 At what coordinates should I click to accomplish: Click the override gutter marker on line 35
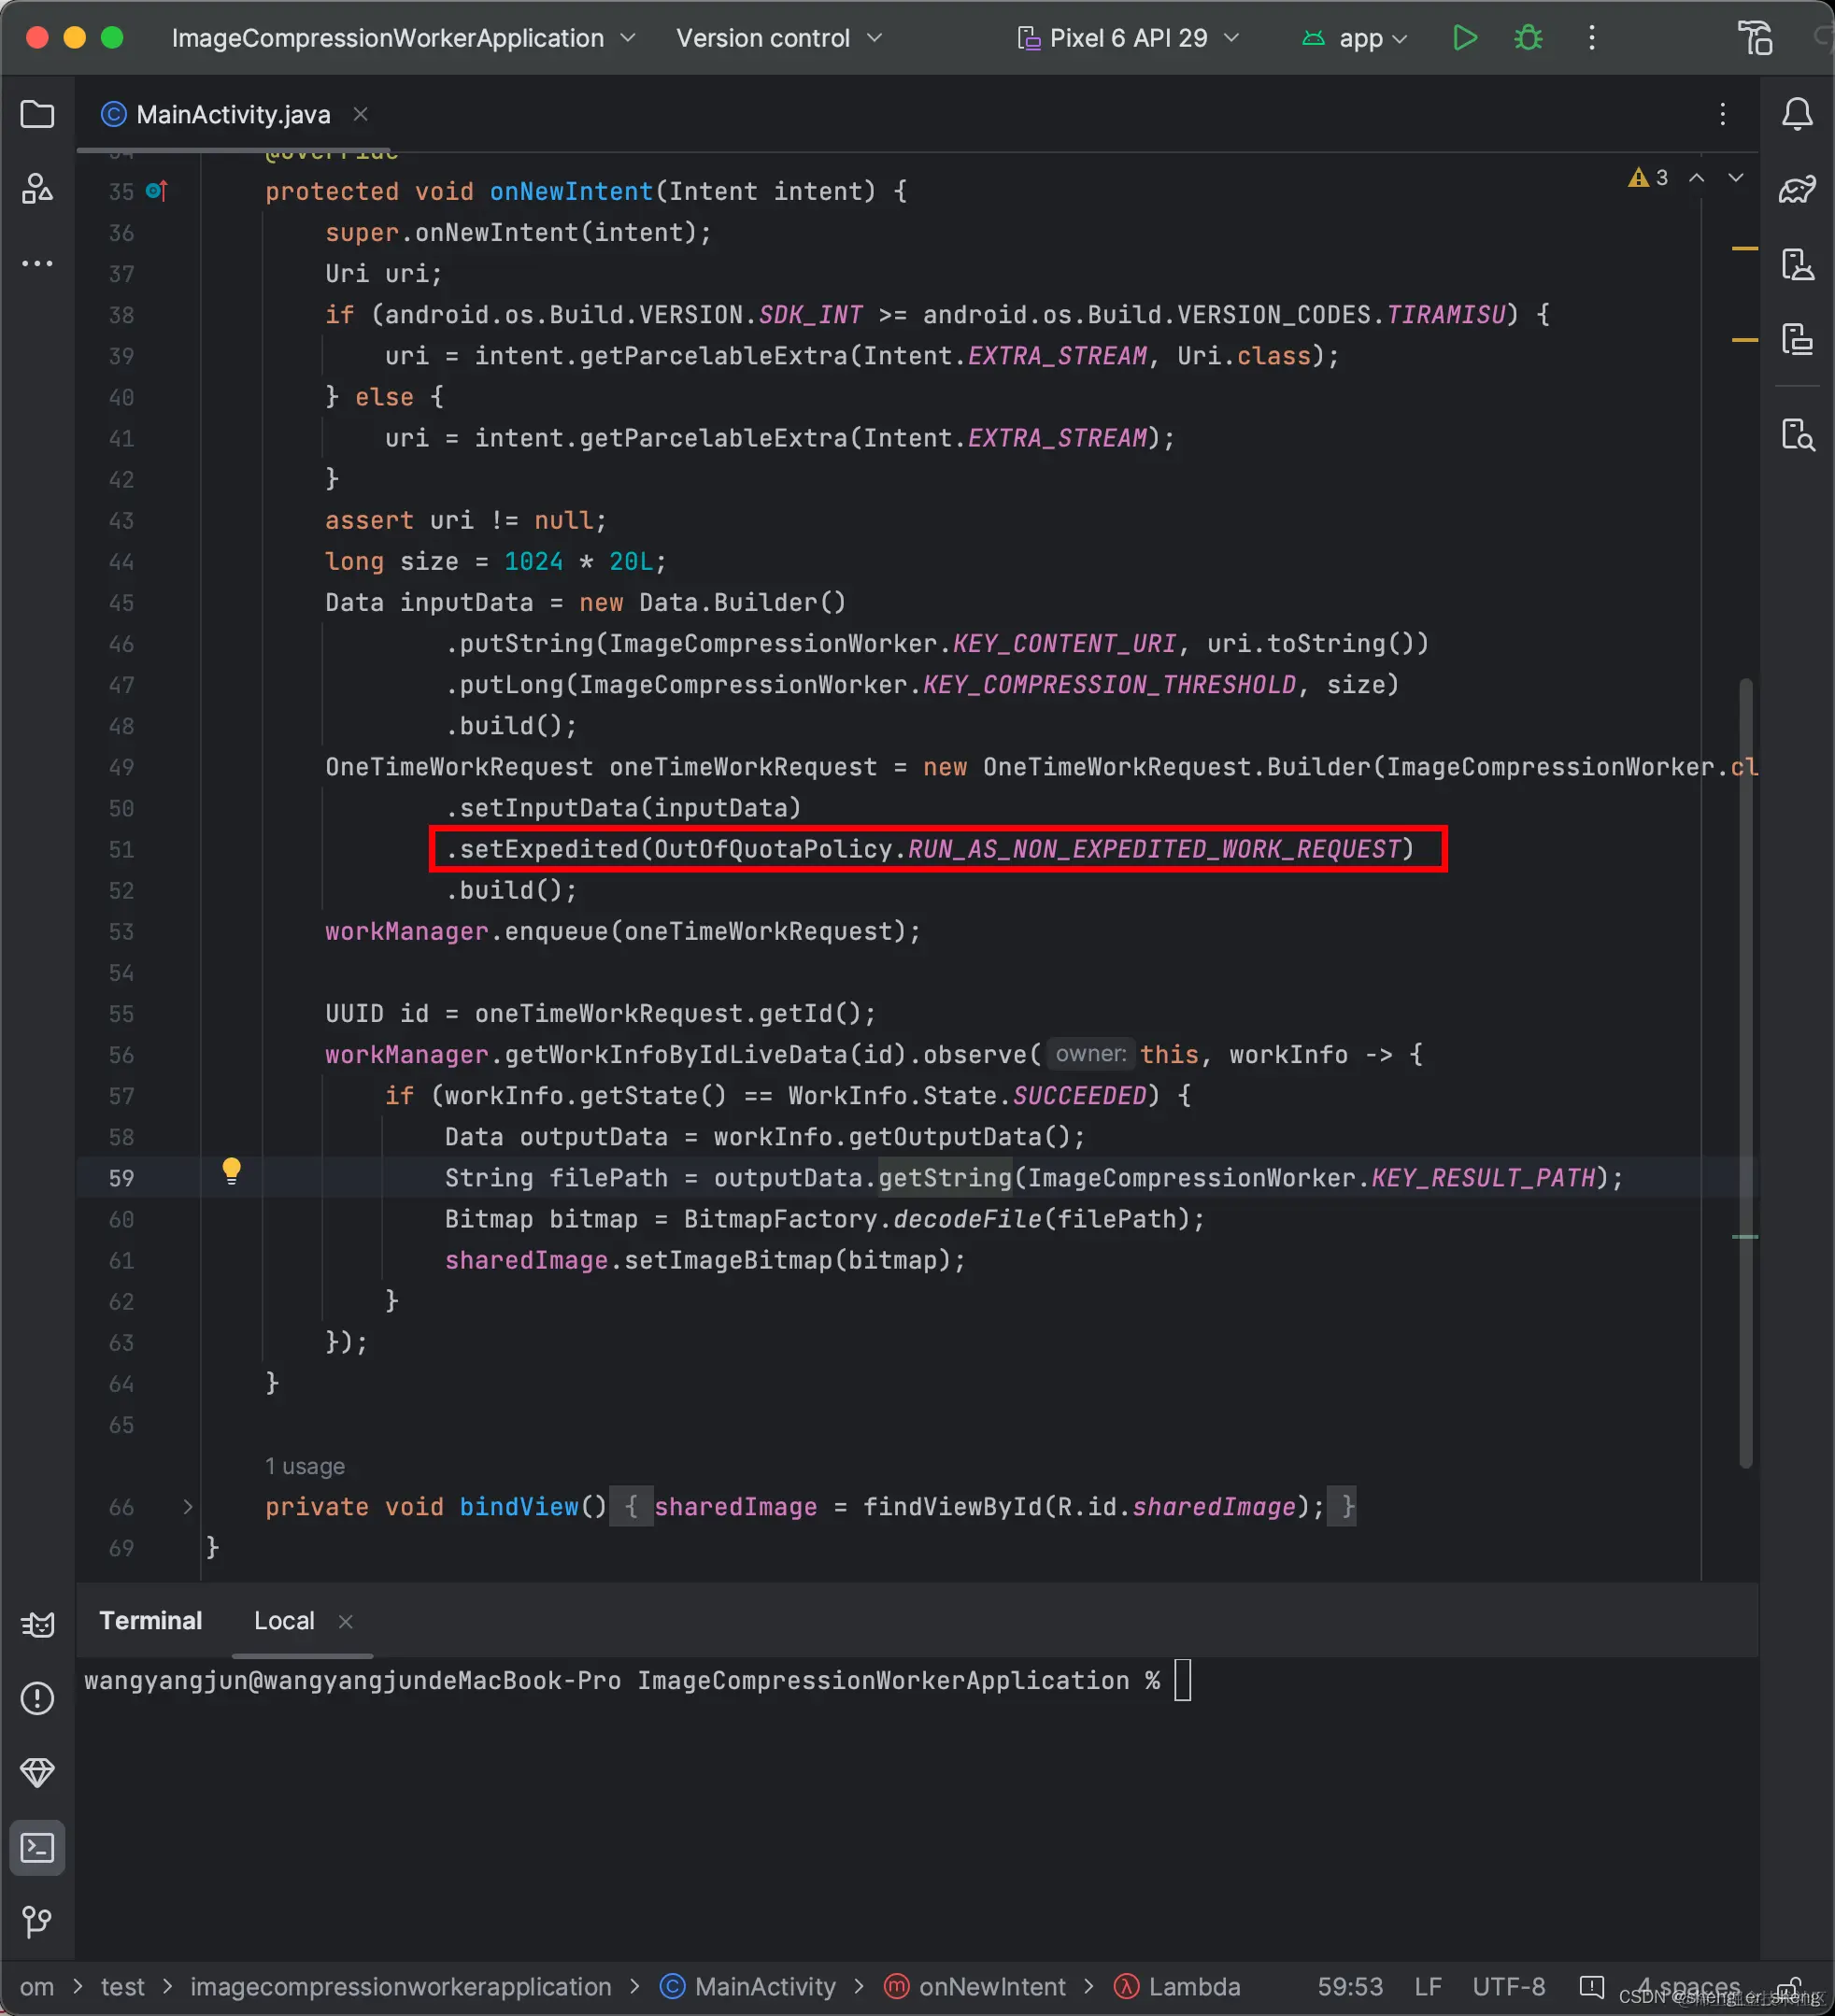click(157, 190)
